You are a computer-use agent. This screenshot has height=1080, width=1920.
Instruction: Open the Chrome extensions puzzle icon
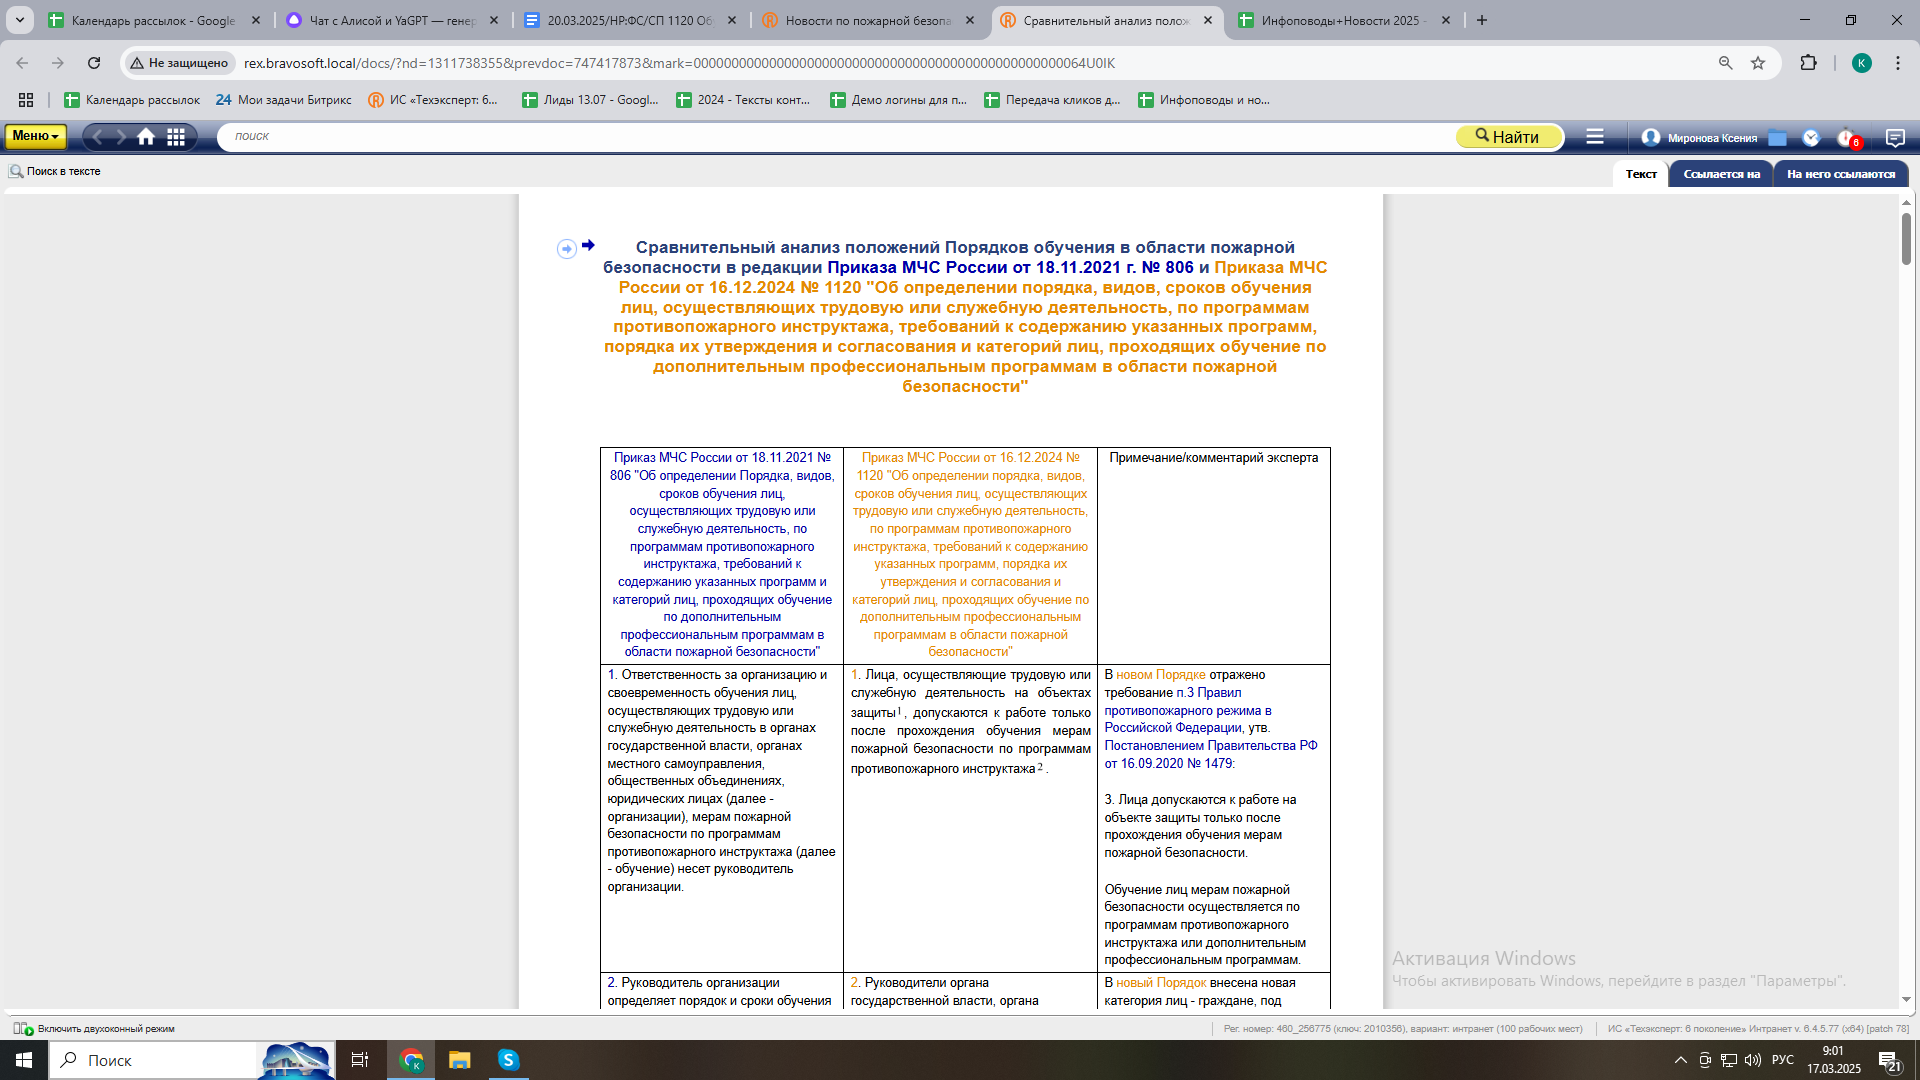[x=1808, y=63]
